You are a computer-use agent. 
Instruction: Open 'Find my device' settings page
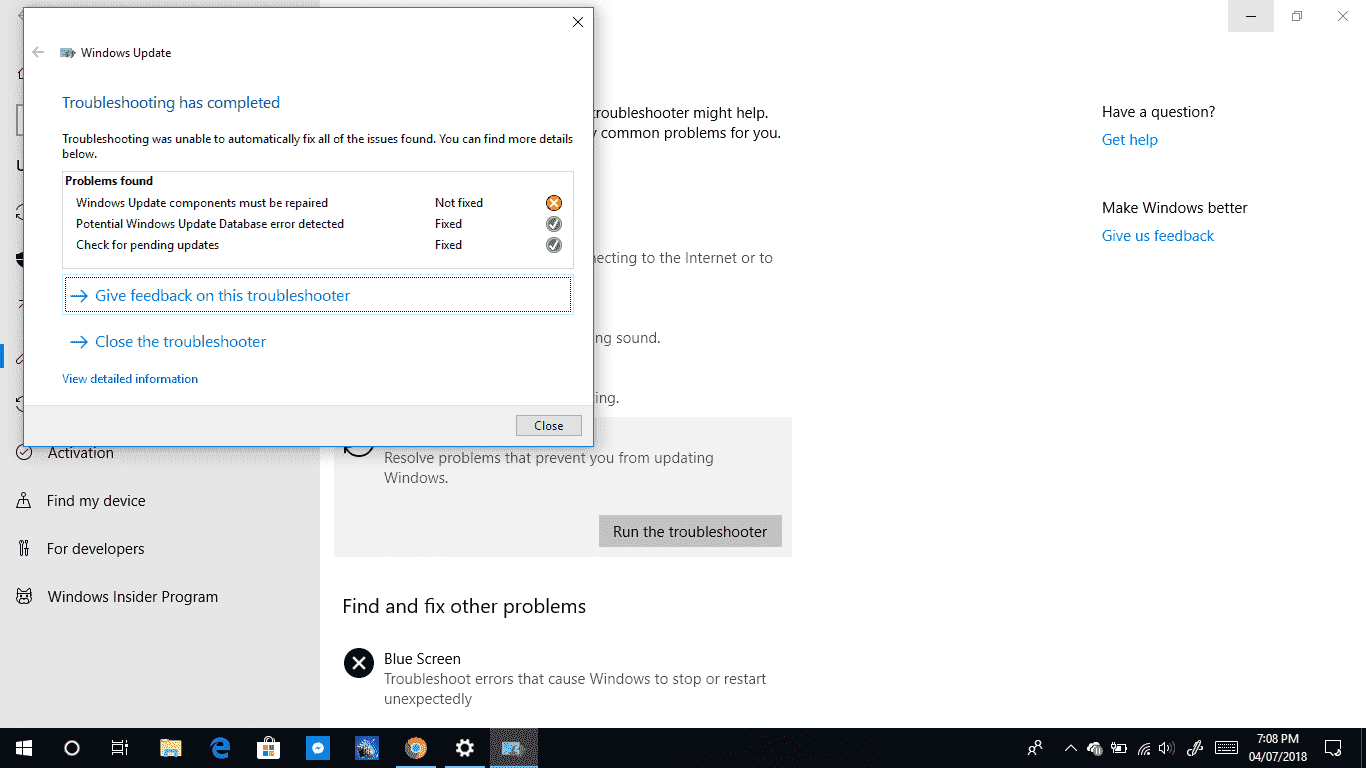click(160, 501)
